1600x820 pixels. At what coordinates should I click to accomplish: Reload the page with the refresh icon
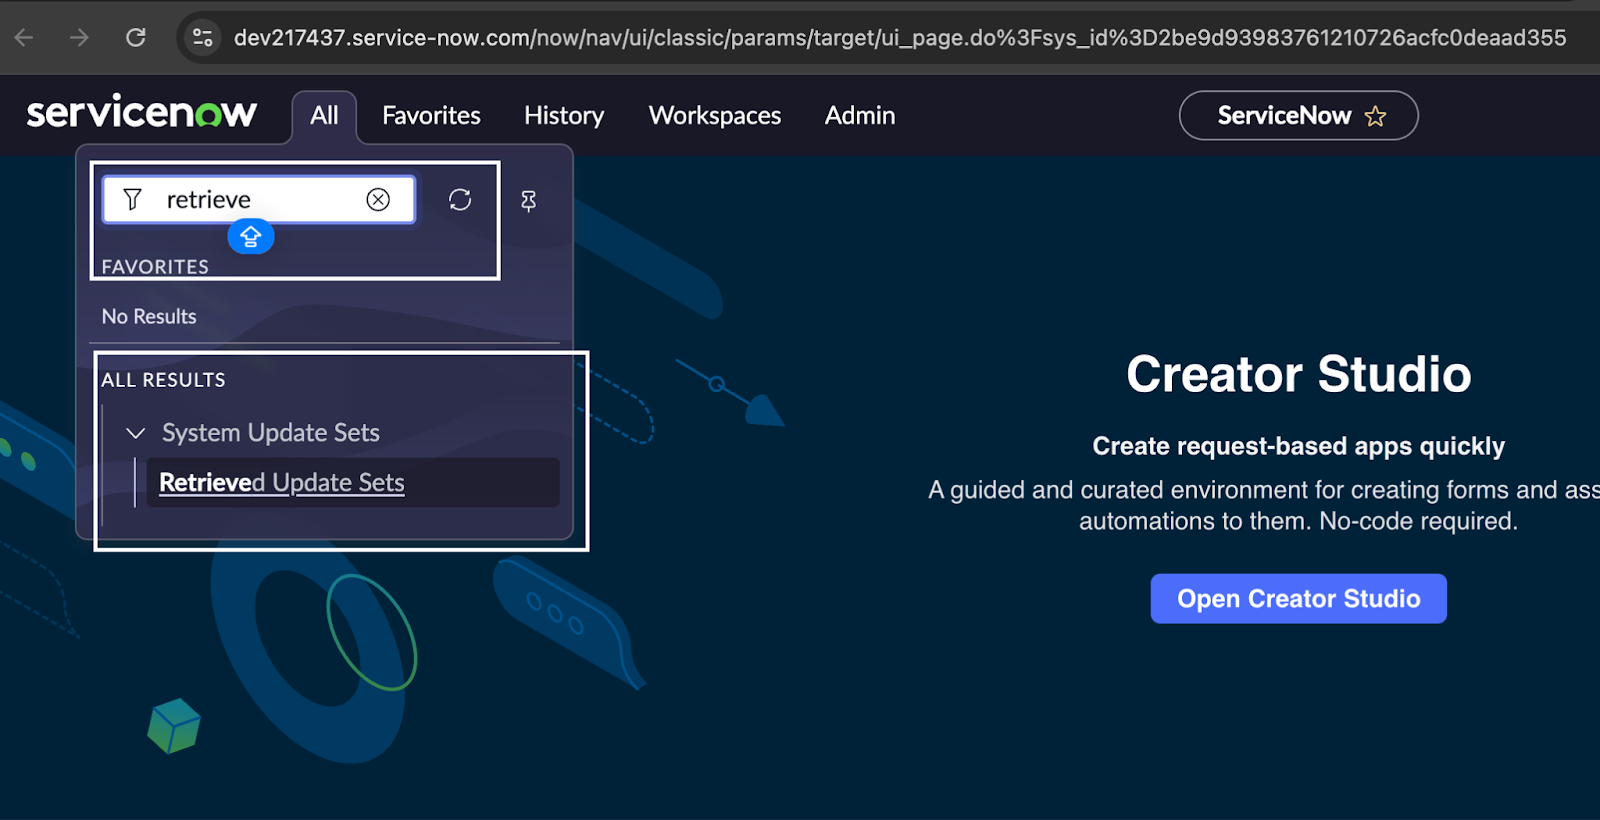[x=136, y=37]
